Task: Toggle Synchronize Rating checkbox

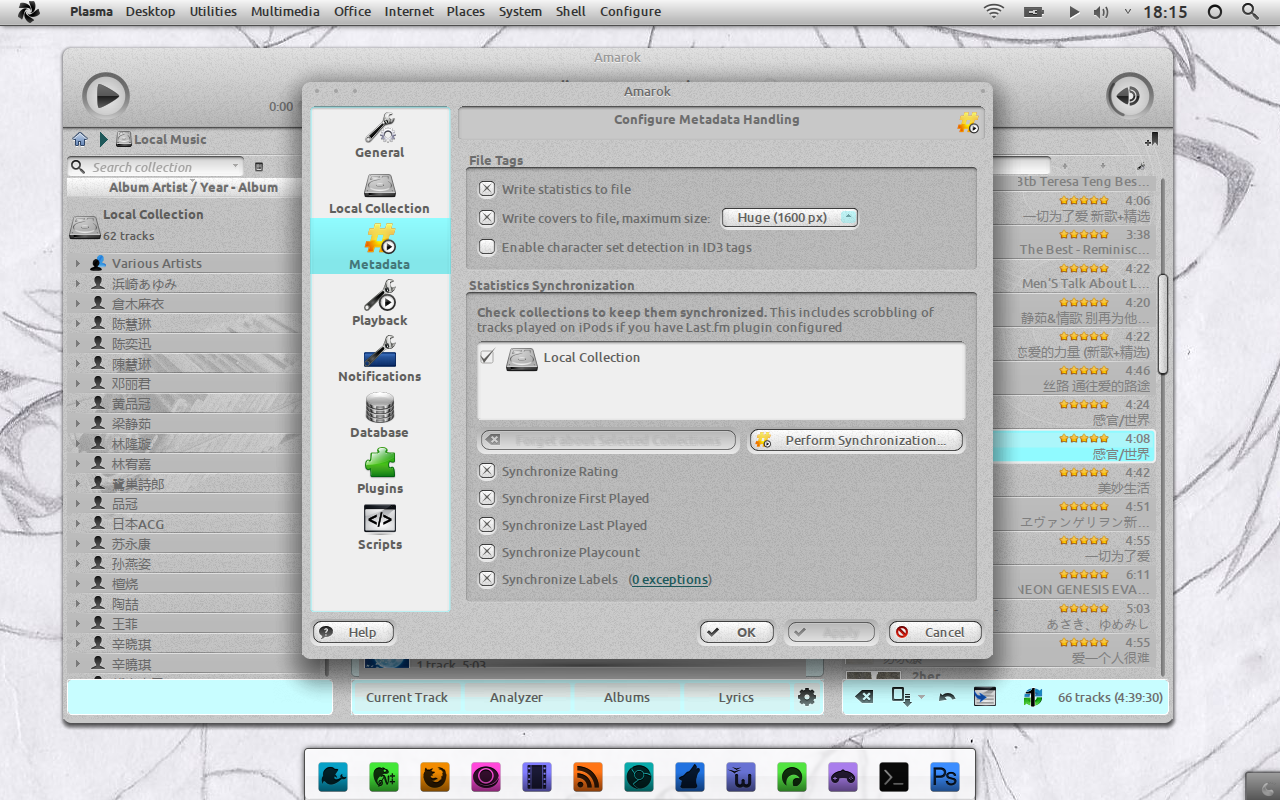Action: (x=487, y=471)
